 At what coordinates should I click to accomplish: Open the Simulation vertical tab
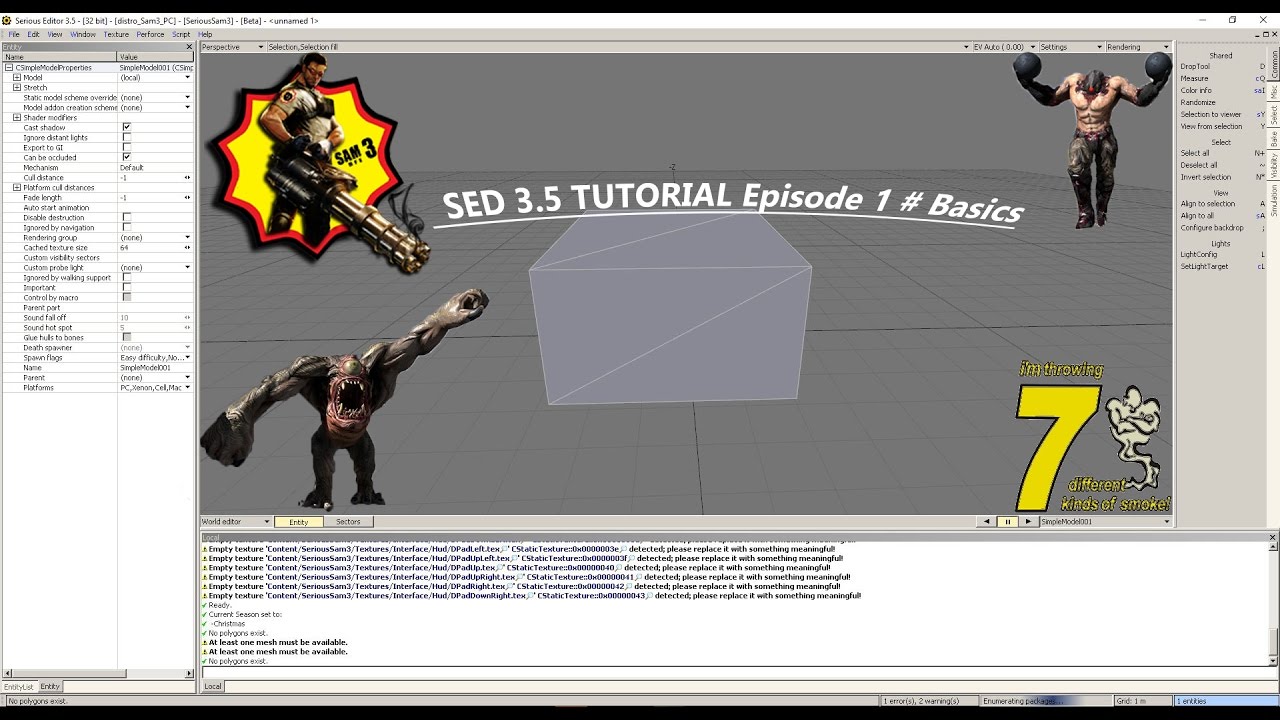pyautogui.click(x=1274, y=200)
